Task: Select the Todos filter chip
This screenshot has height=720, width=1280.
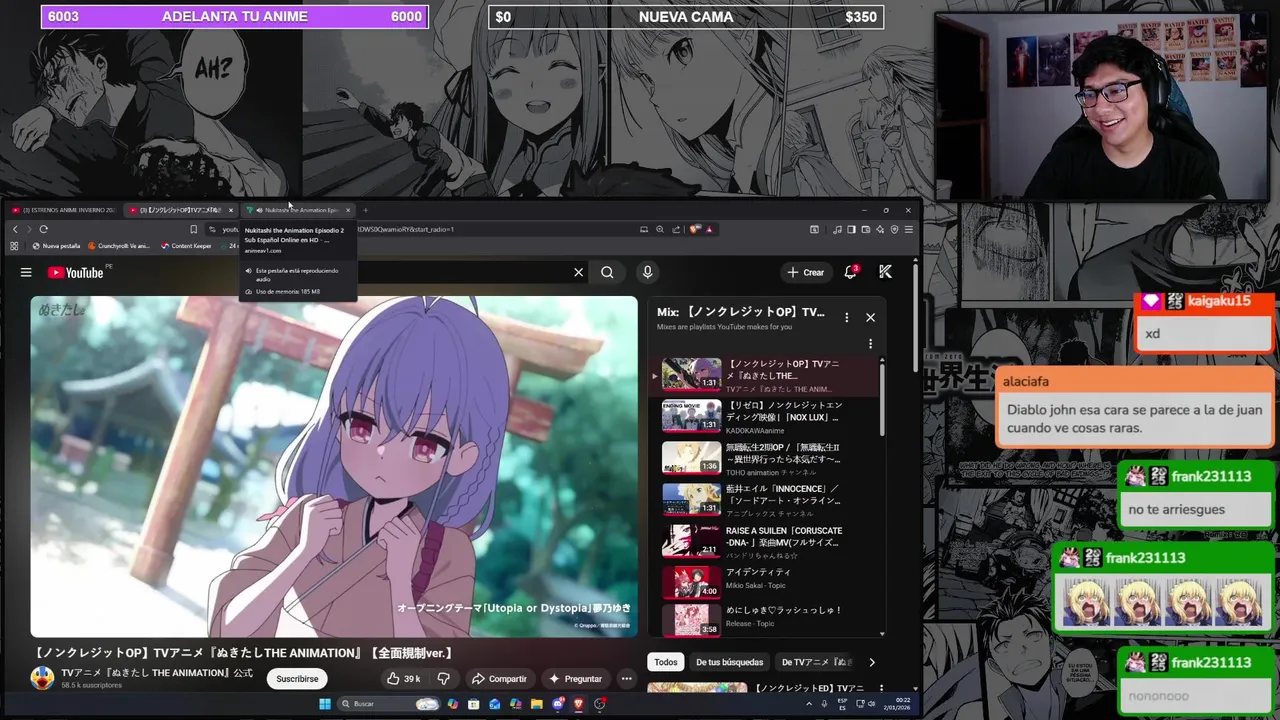Action: (665, 662)
